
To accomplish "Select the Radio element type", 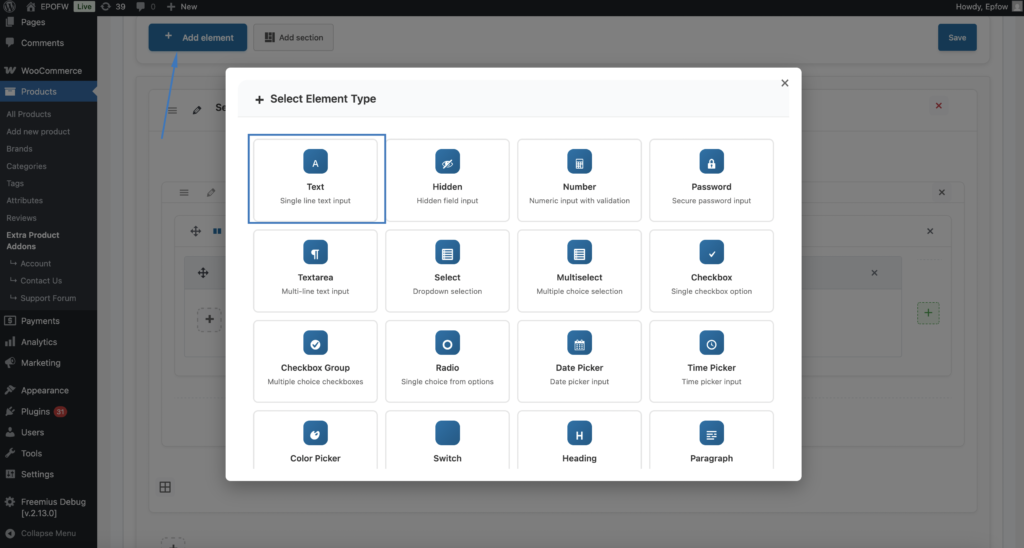I will pos(447,360).
